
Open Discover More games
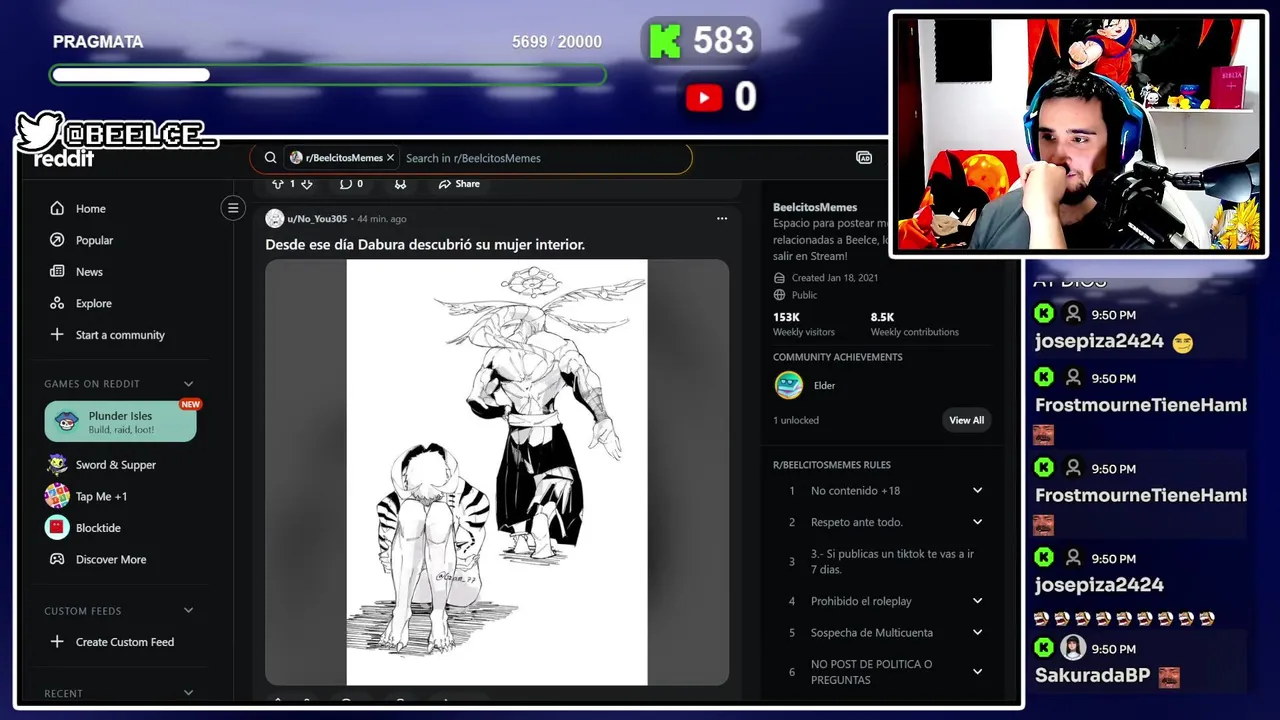[x=110, y=560]
